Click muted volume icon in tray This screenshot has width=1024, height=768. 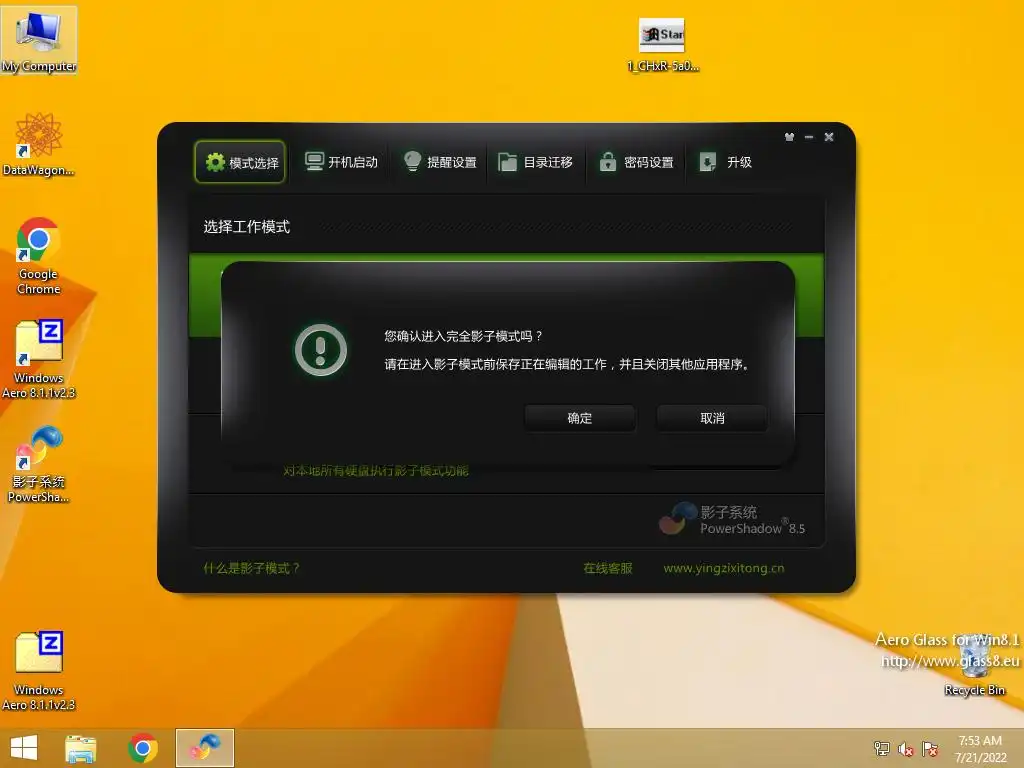[x=906, y=749]
